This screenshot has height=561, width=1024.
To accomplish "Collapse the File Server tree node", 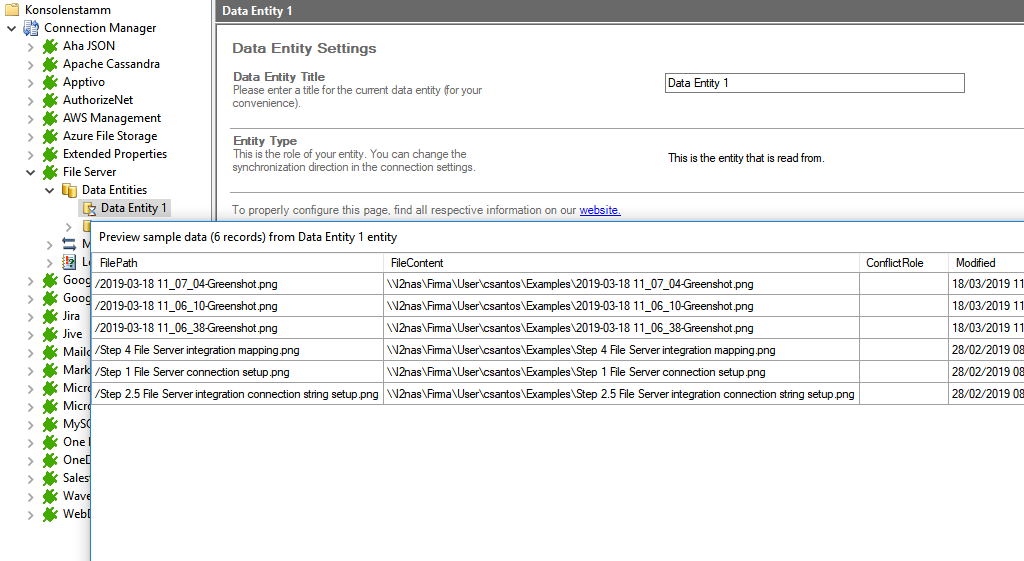I will 30,172.
